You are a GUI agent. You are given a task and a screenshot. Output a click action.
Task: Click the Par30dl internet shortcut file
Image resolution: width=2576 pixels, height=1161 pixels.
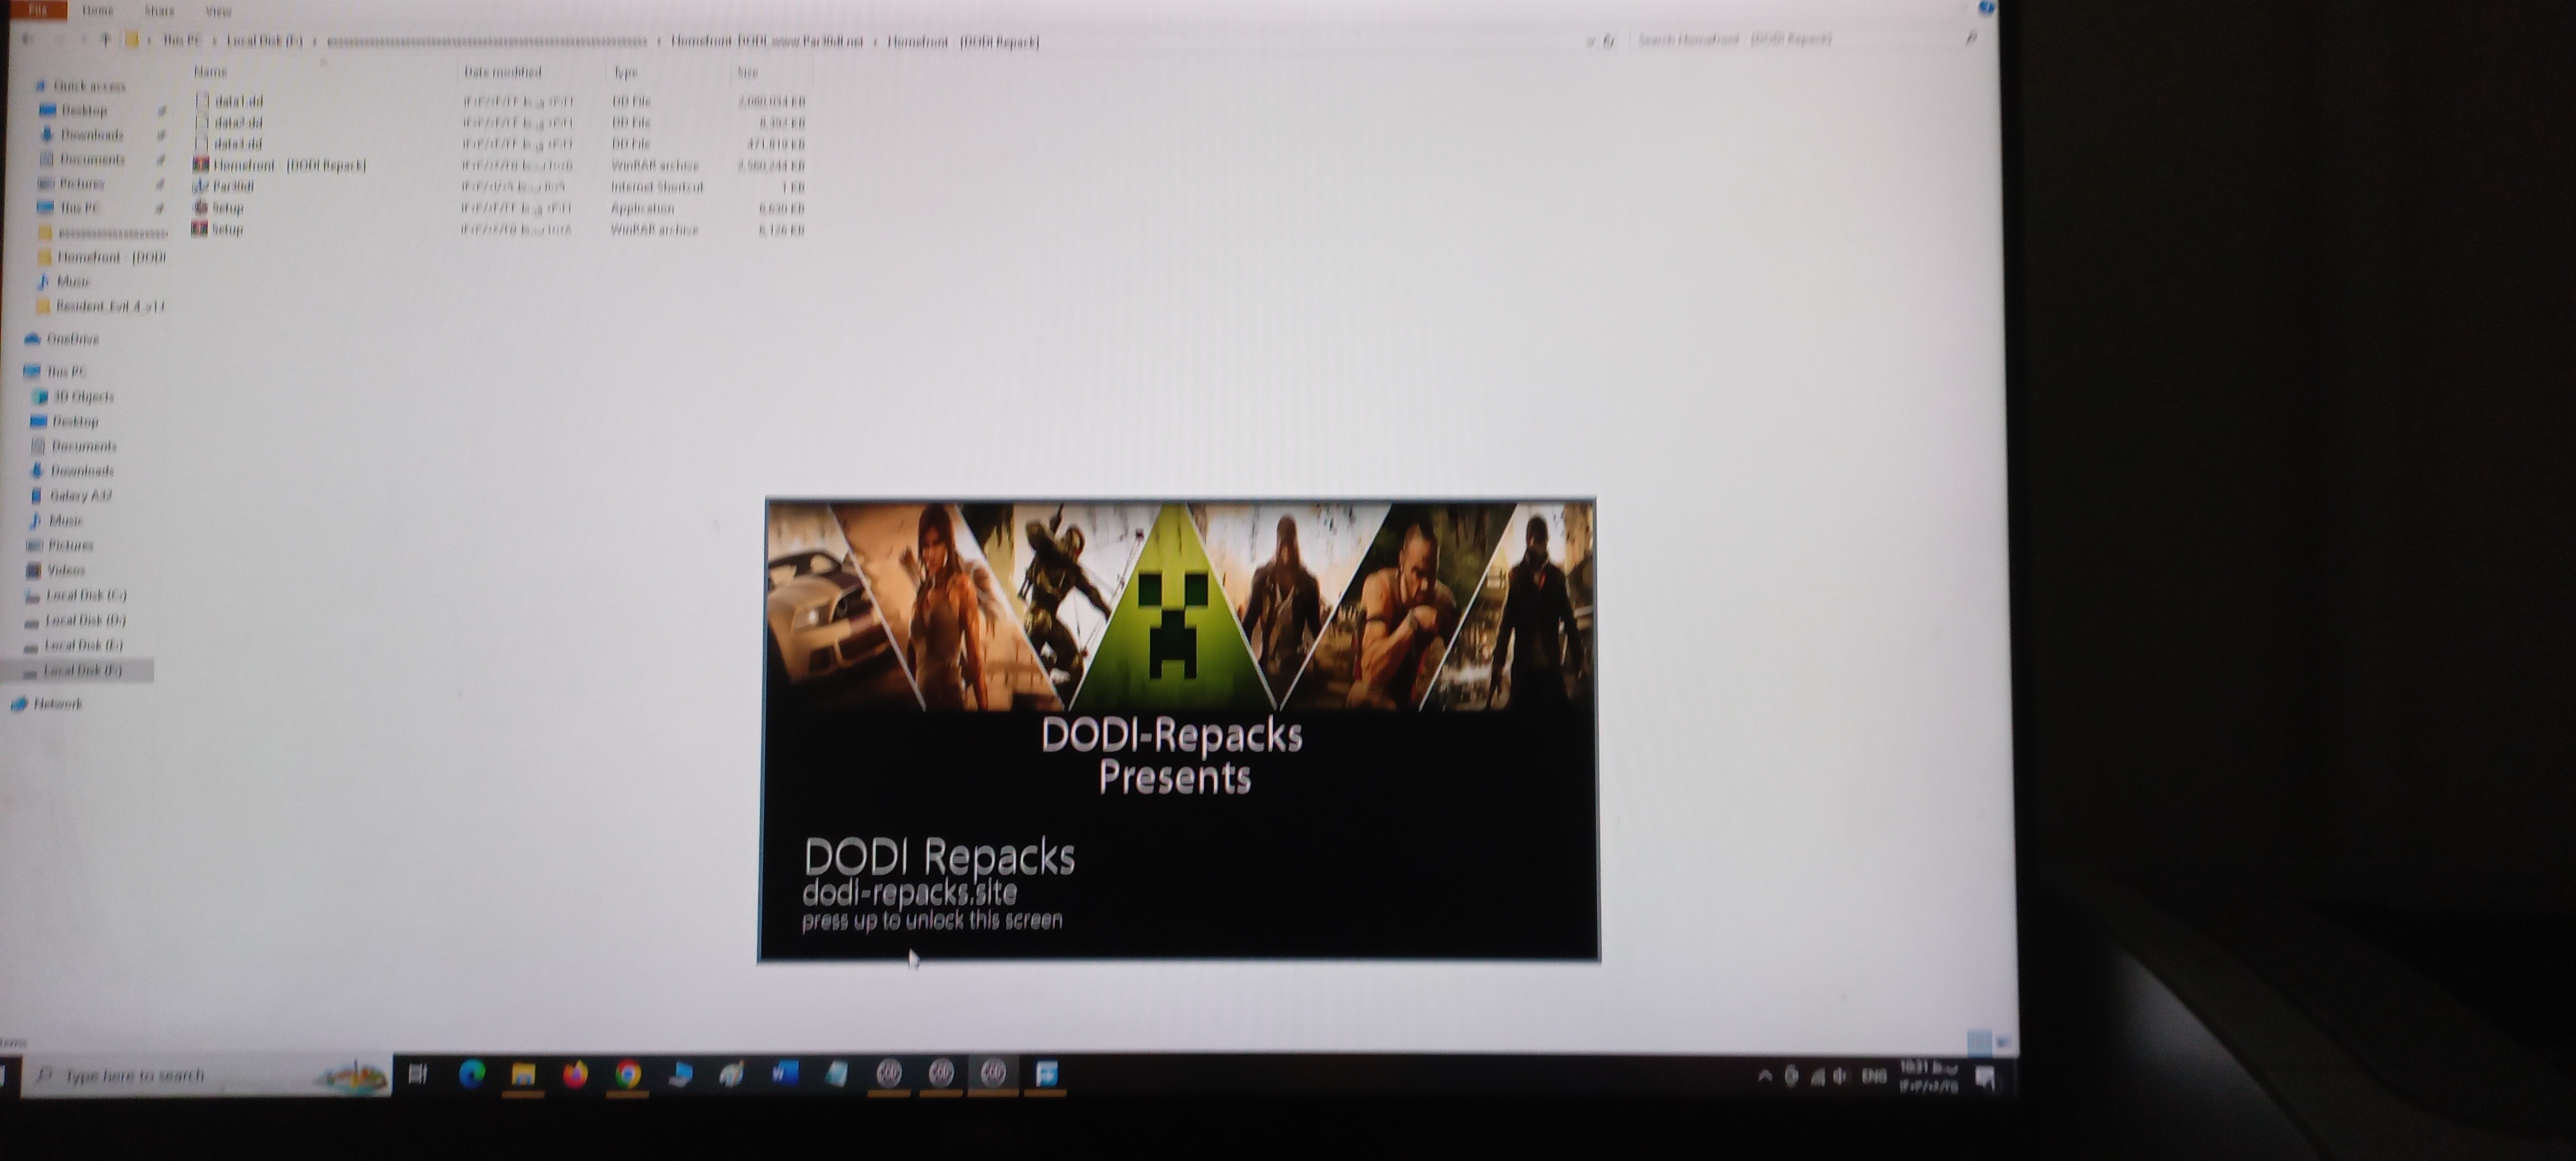(232, 186)
